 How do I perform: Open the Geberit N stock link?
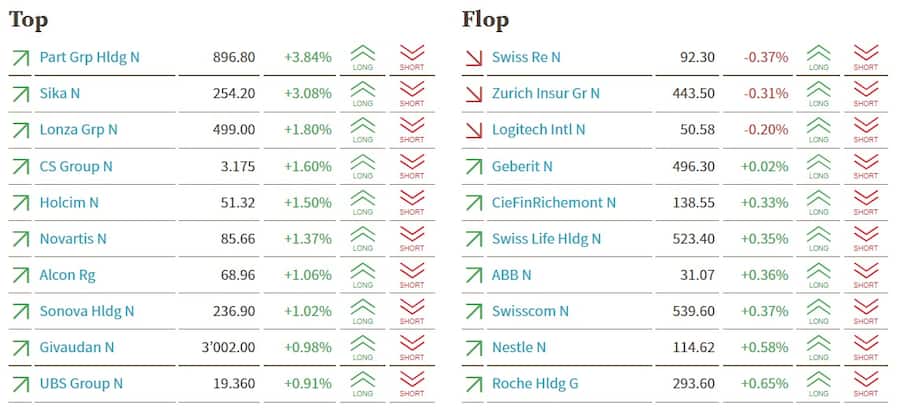coord(522,166)
